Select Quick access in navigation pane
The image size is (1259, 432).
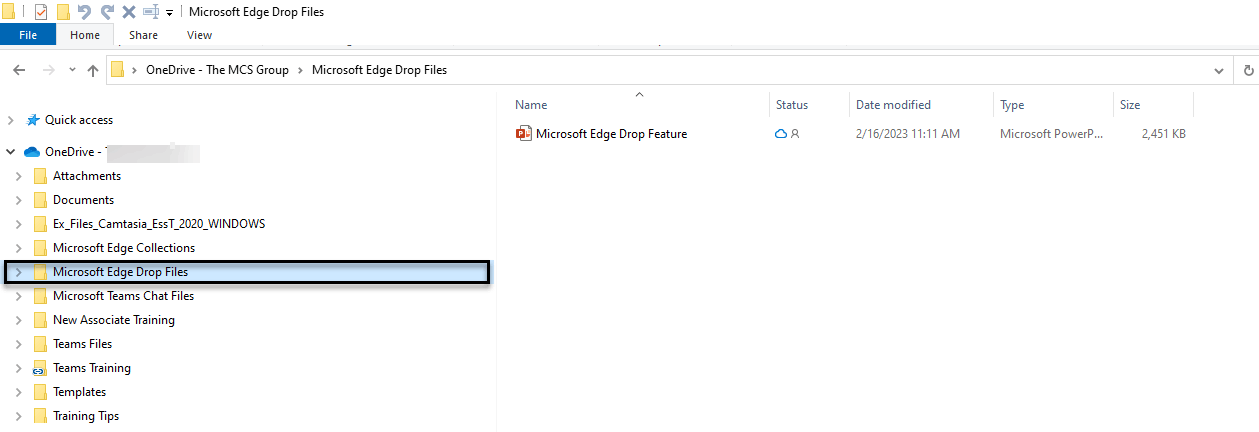pos(79,120)
